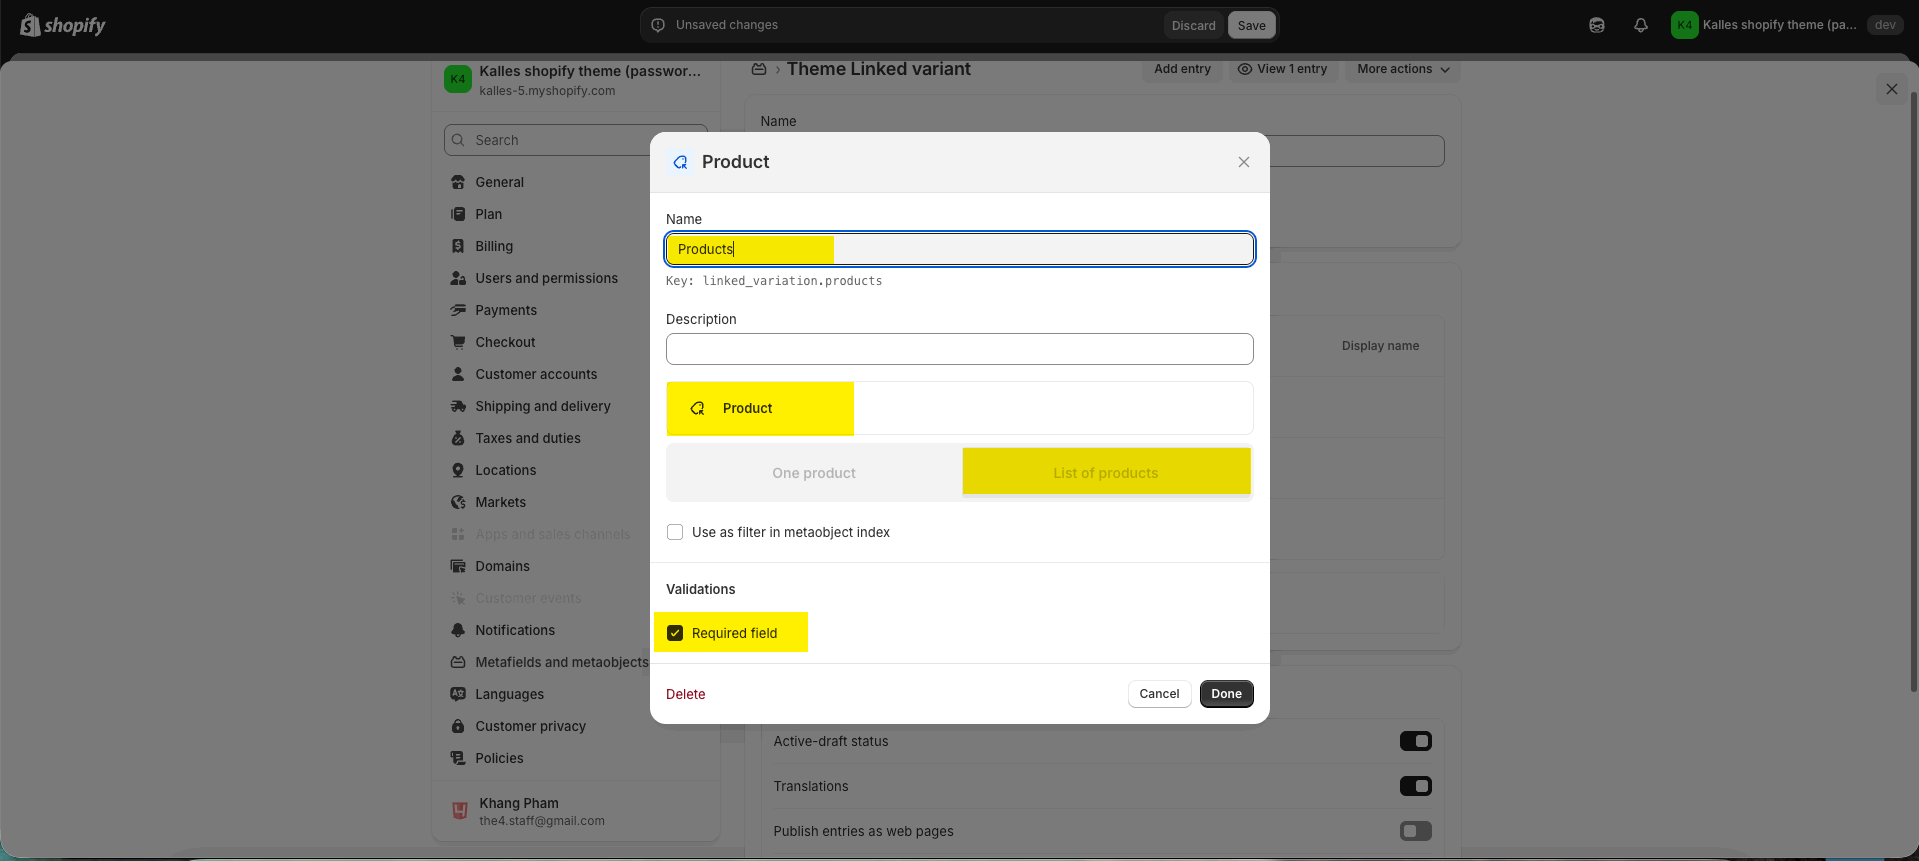The width and height of the screenshot is (1919, 861).
Task: Click the Shopify logo
Action: pyautogui.click(x=63, y=26)
